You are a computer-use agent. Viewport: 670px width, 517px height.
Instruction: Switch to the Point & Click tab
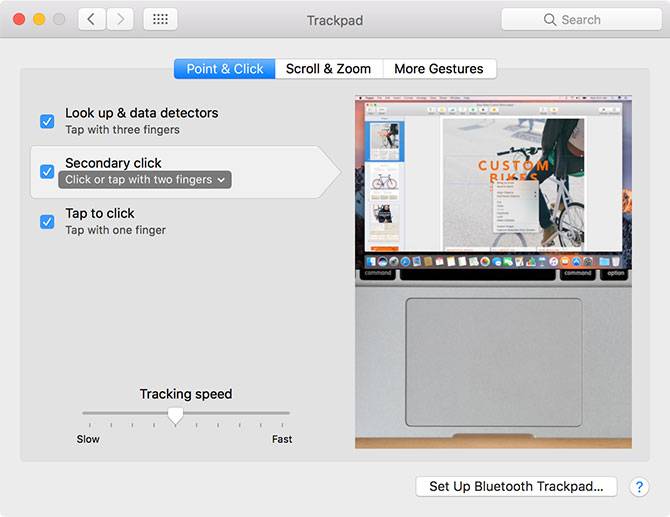click(225, 69)
